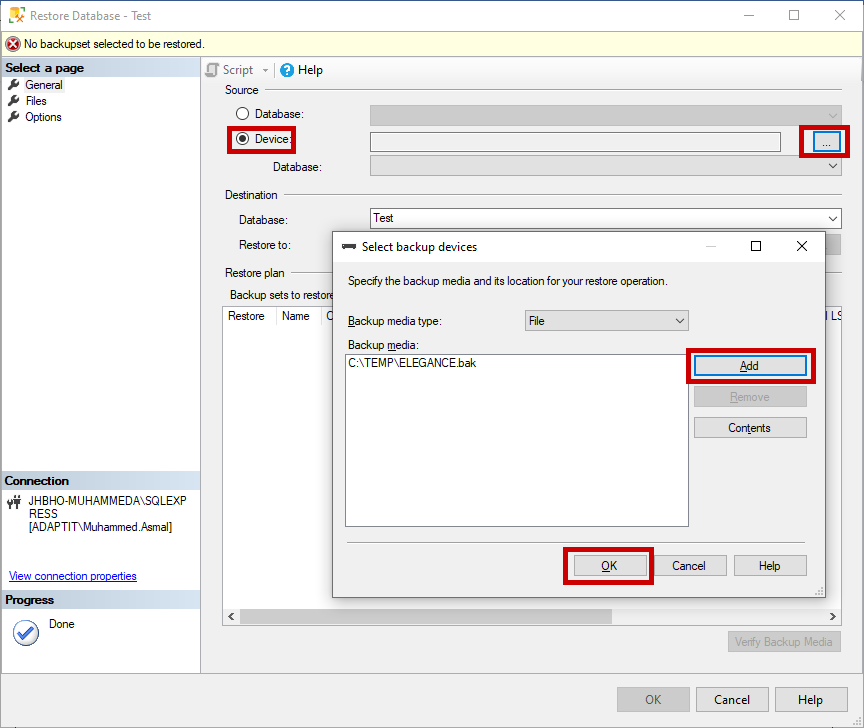Maximize the Select backup devices dialog

point(756,246)
